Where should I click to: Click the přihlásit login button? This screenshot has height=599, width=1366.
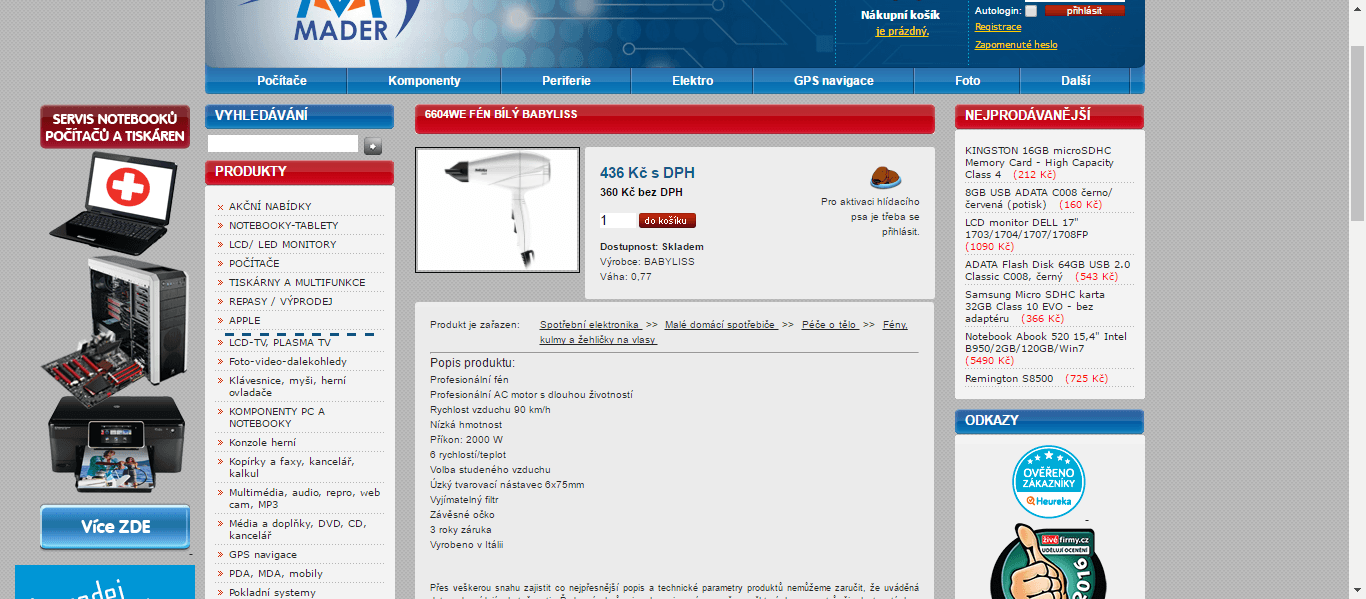coord(1085,10)
